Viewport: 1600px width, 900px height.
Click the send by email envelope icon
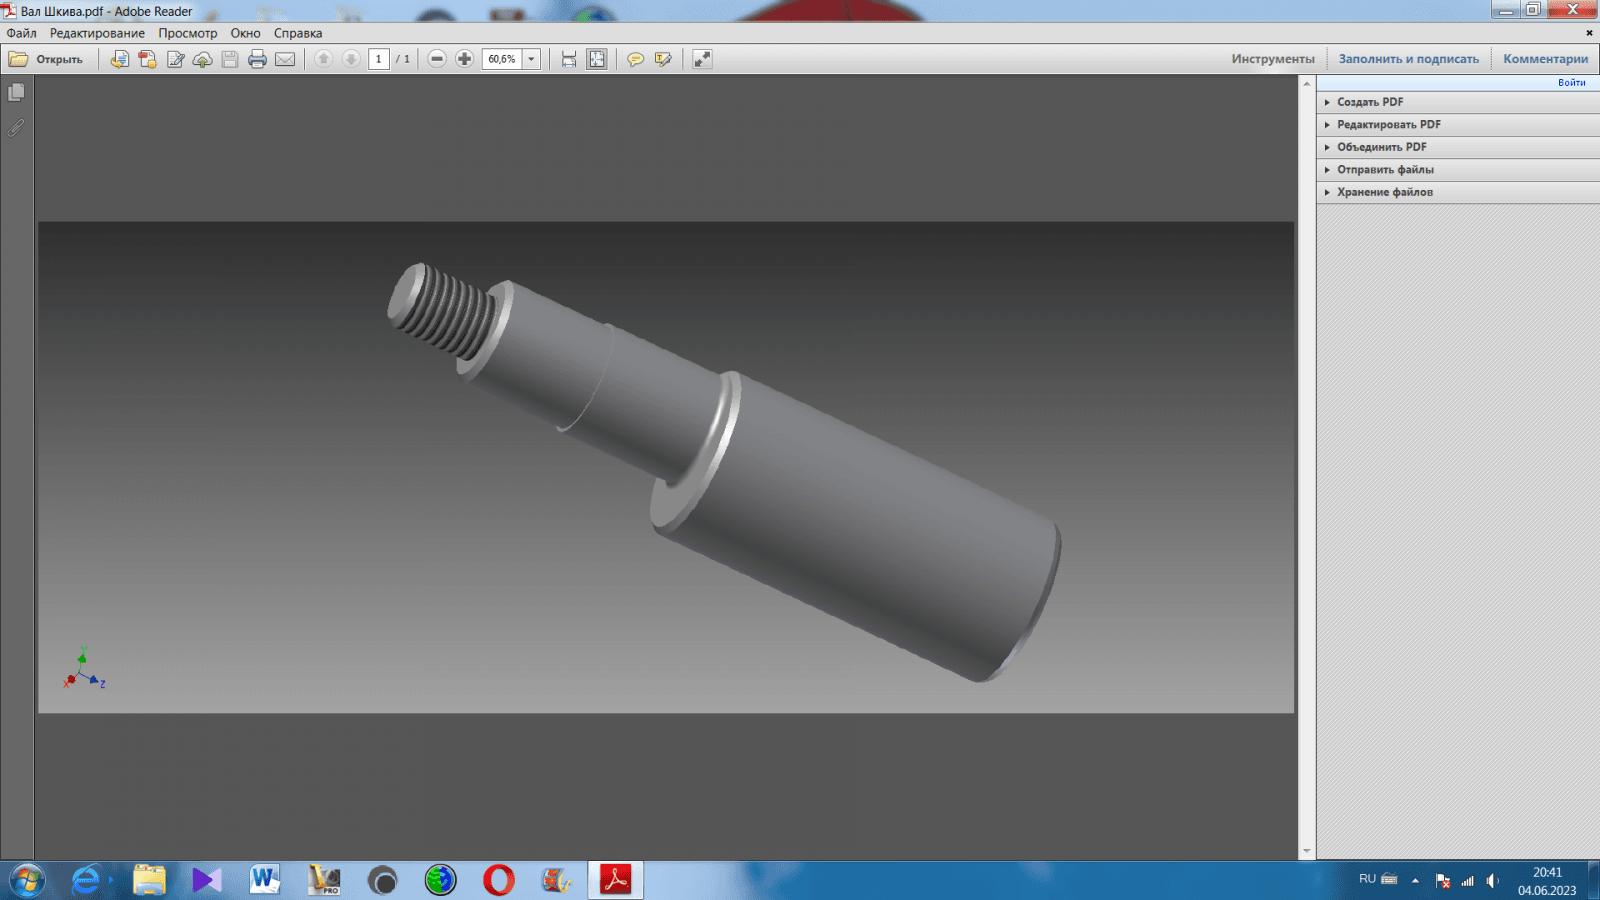tap(285, 59)
